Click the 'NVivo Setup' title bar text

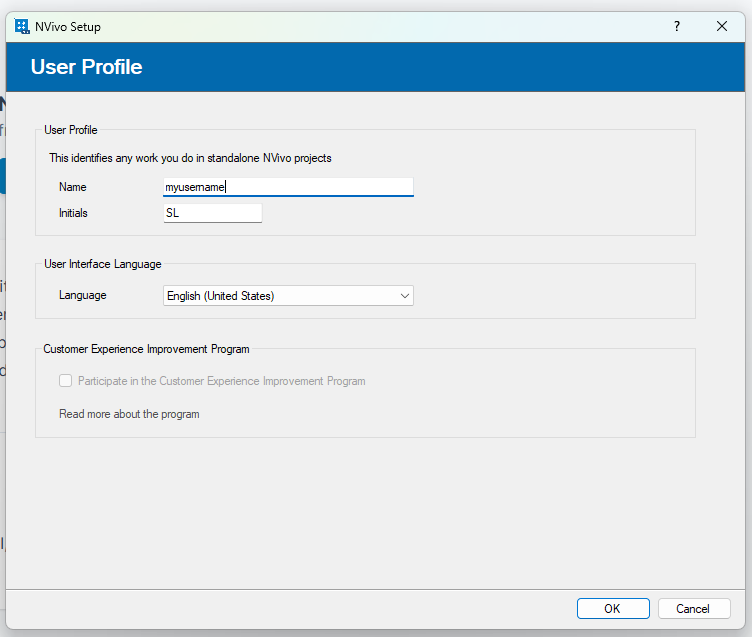(68, 27)
